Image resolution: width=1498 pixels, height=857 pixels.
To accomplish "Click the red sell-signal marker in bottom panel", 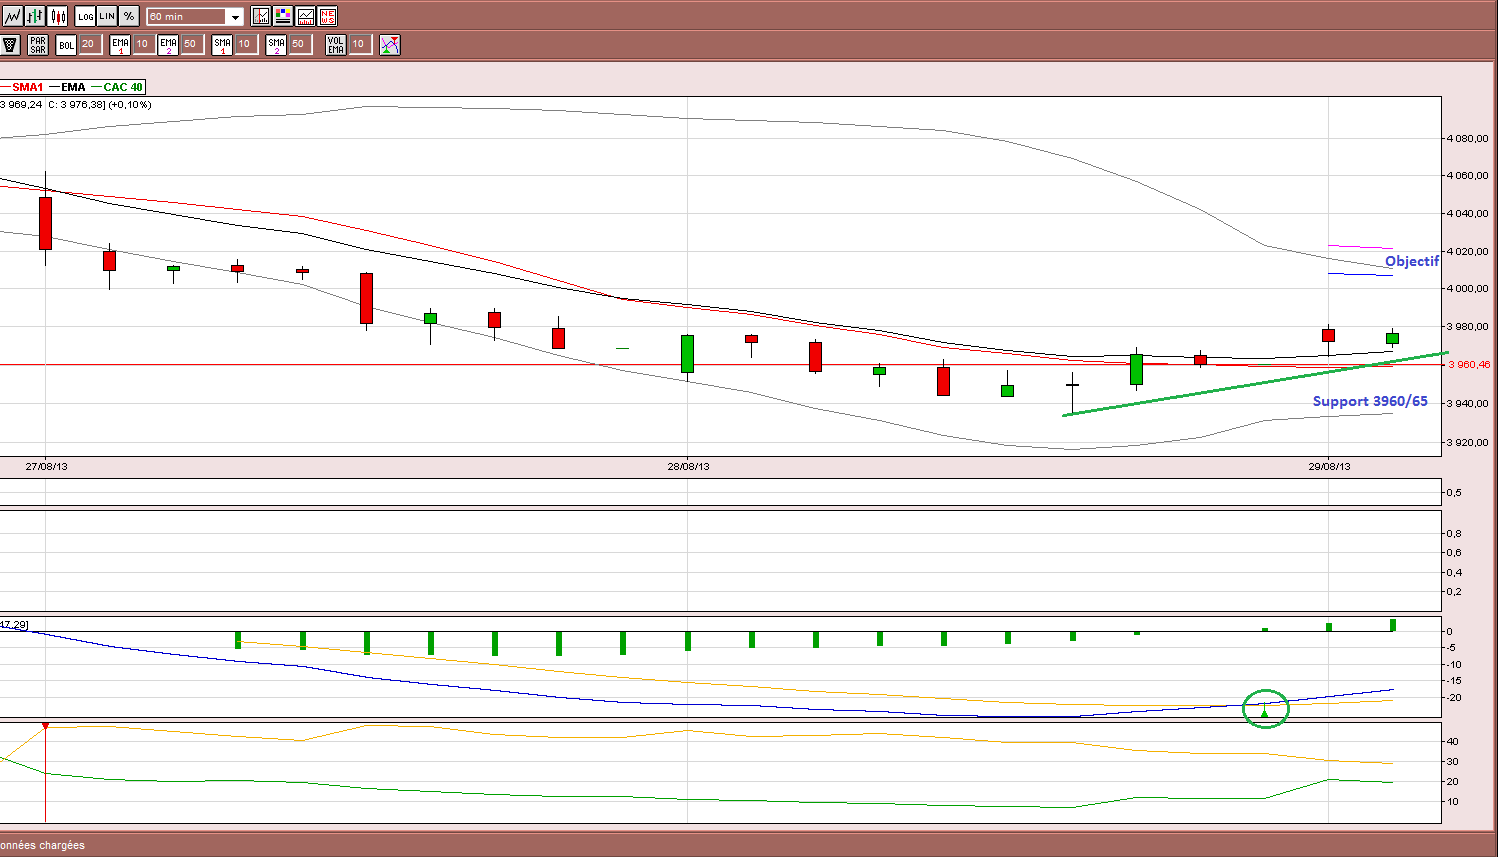I will pos(45,726).
